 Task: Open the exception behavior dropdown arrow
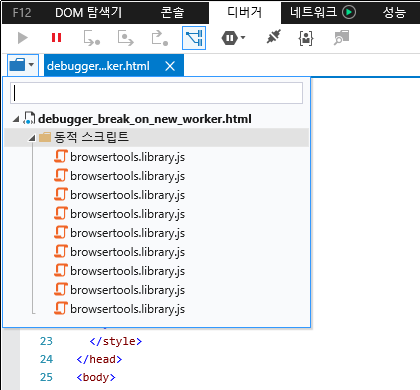[x=243, y=37]
